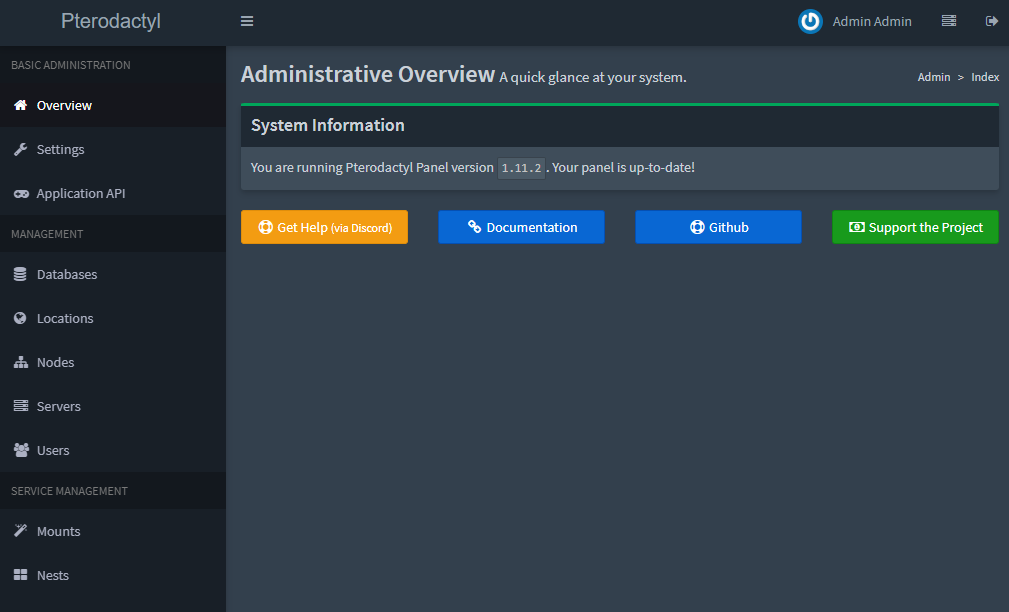1009x612 pixels.
Task: Click the Github button
Action: 718,227
